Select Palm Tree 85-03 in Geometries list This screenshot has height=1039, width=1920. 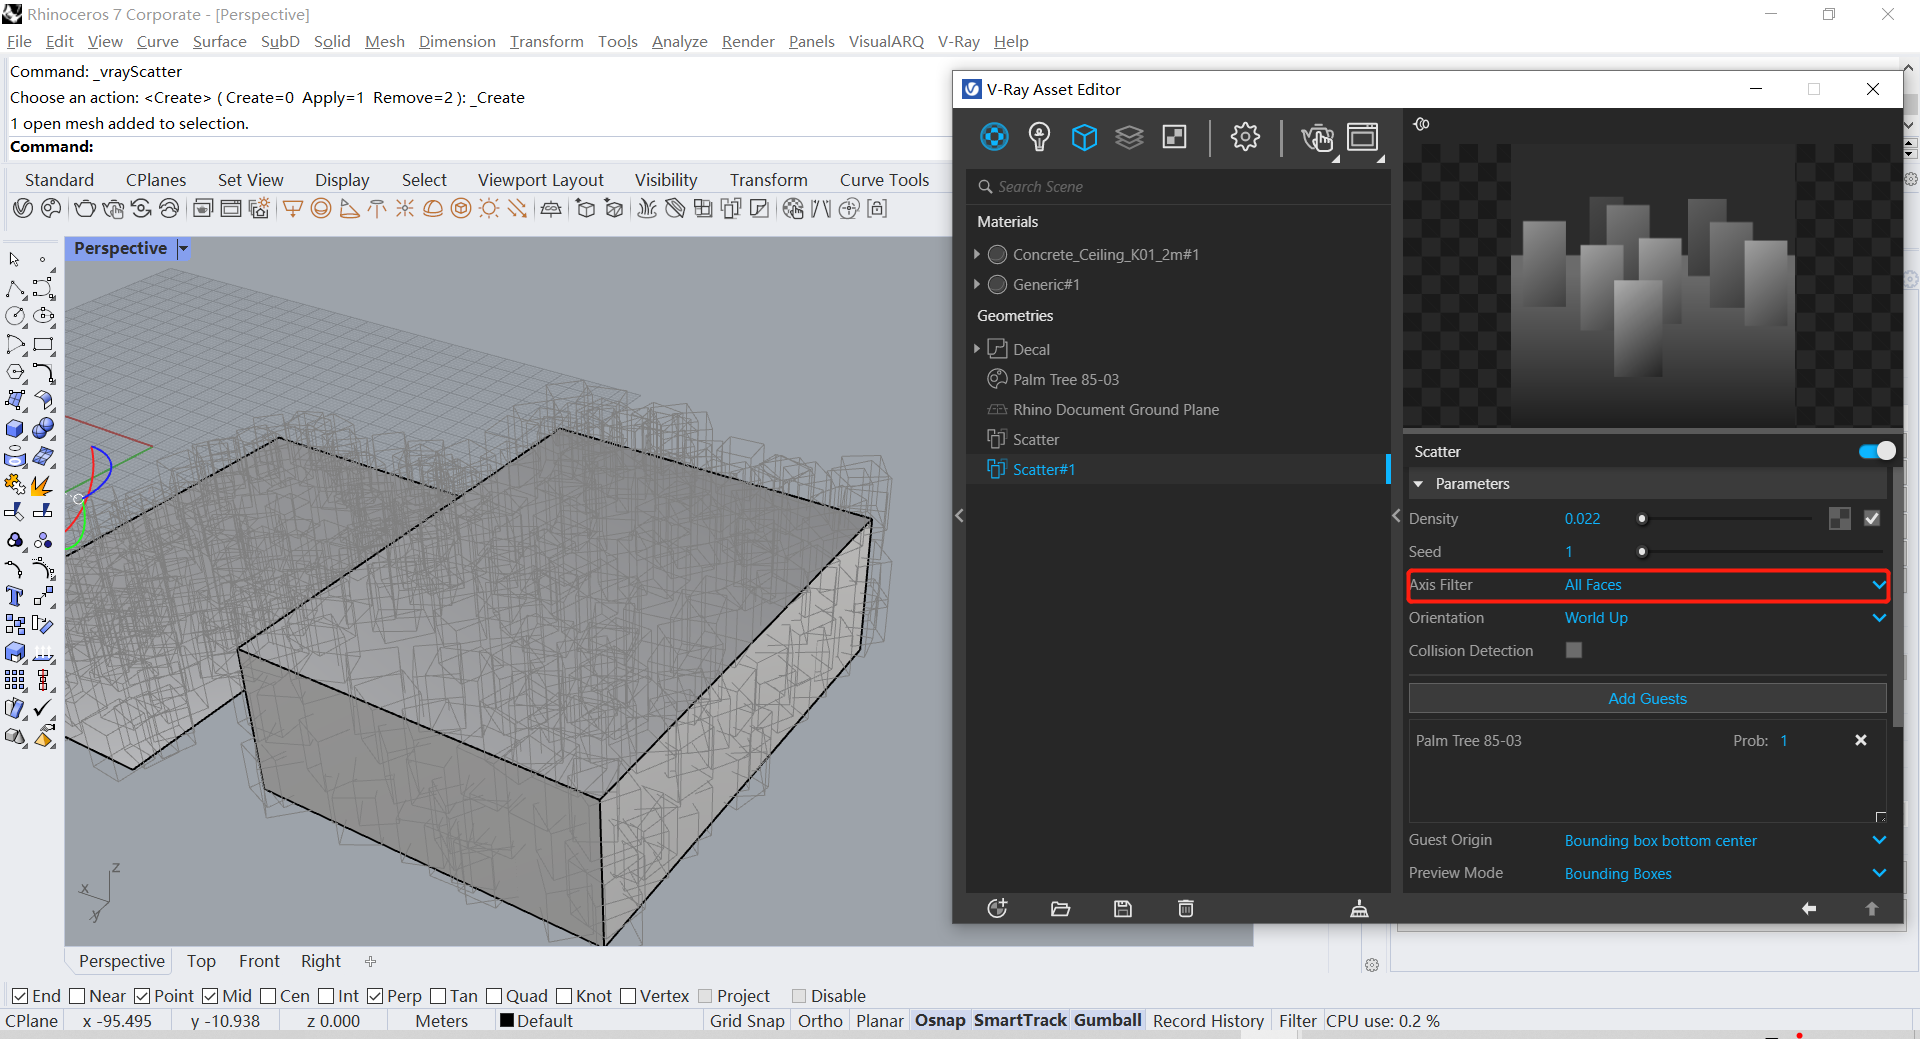point(1066,379)
